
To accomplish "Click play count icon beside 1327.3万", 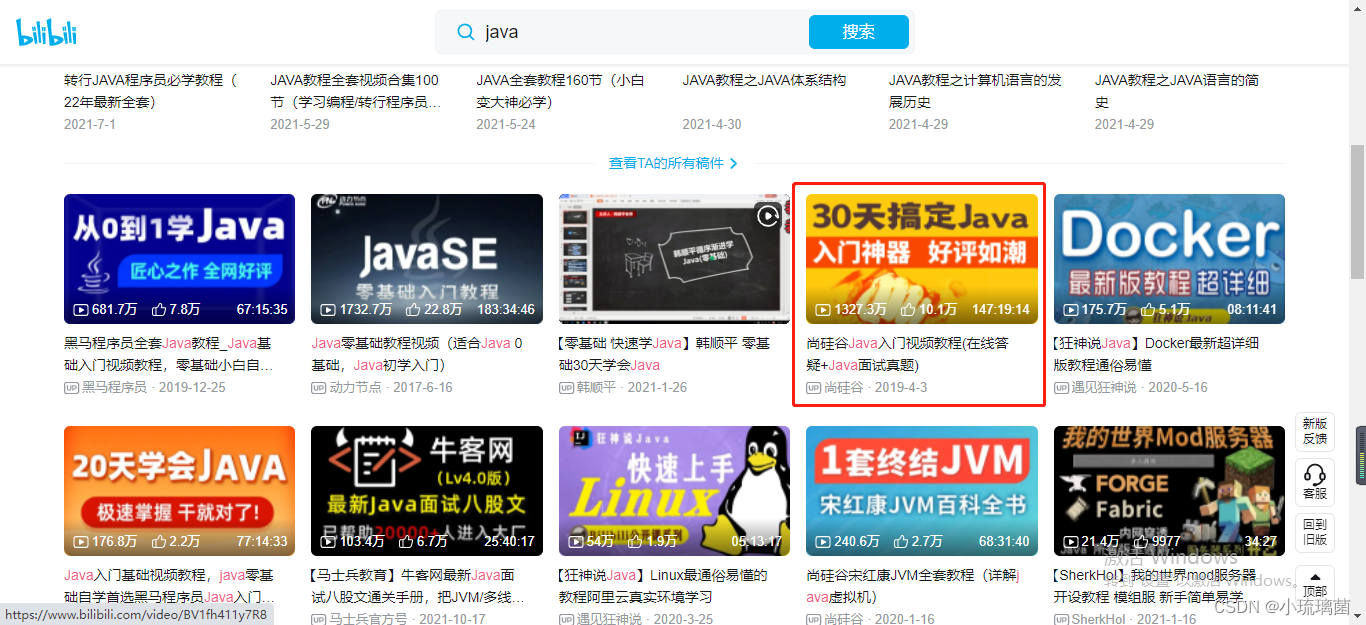I will (823, 310).
